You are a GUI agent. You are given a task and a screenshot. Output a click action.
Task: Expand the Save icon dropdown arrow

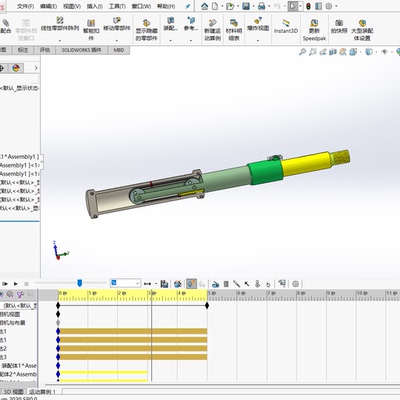[253, 6]
